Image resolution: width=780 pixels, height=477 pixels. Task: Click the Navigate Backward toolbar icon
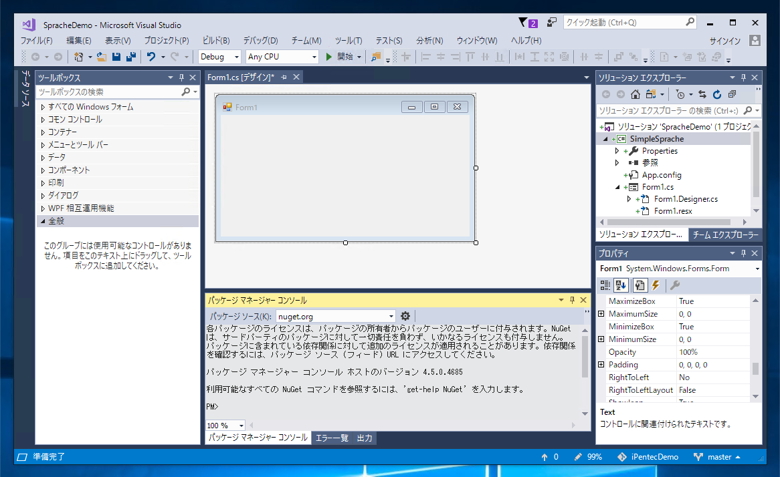pos(35,57)
